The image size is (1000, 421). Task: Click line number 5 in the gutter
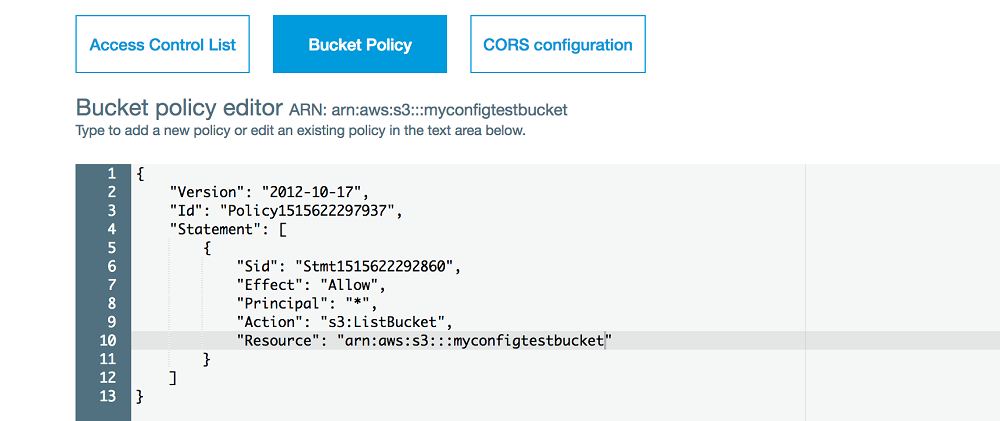(x=112, y=247)
